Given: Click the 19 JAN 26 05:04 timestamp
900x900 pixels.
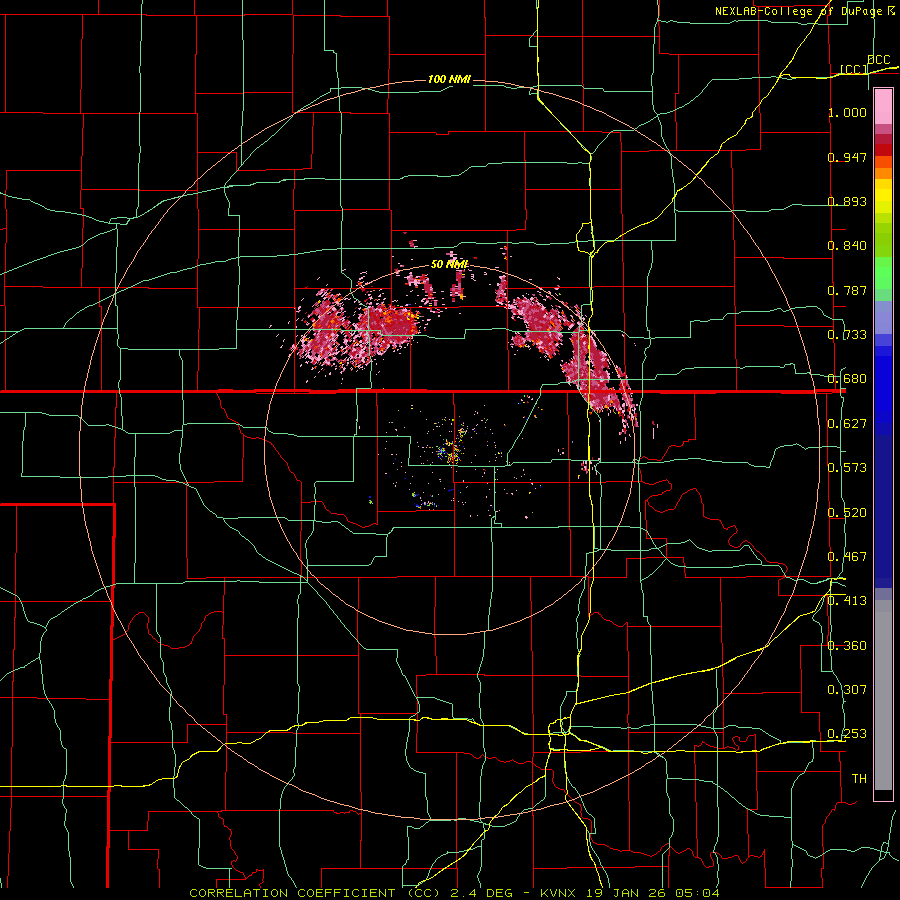Looking at the screenshot, I should click(x=653, y=893).
